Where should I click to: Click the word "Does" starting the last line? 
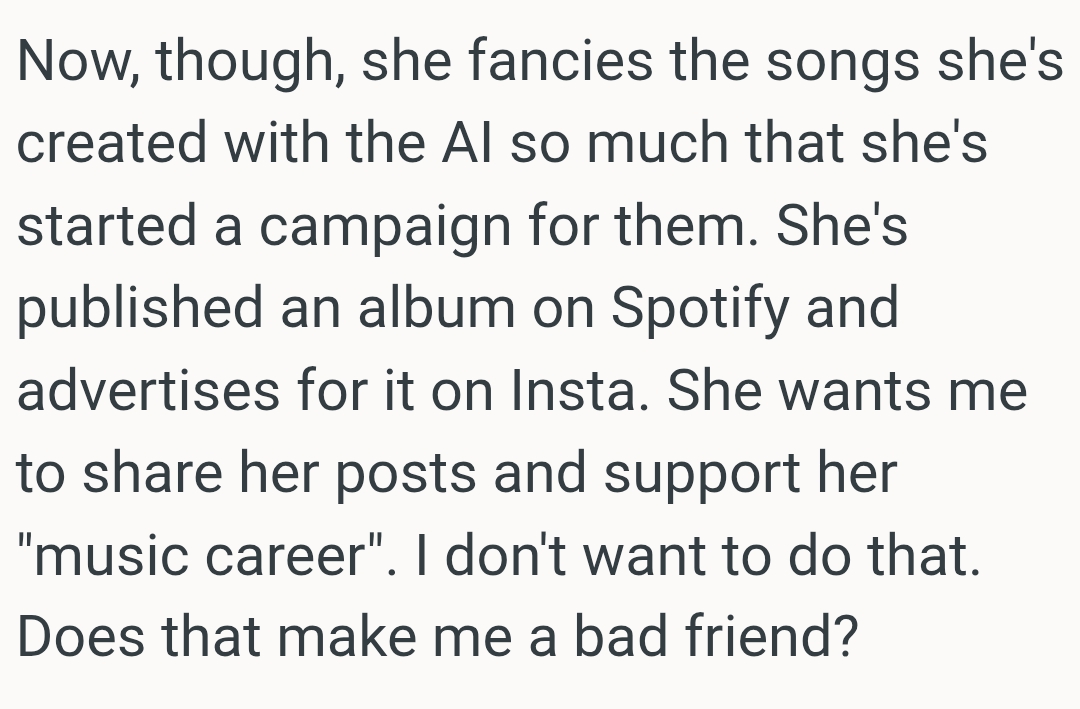(79, 637)
